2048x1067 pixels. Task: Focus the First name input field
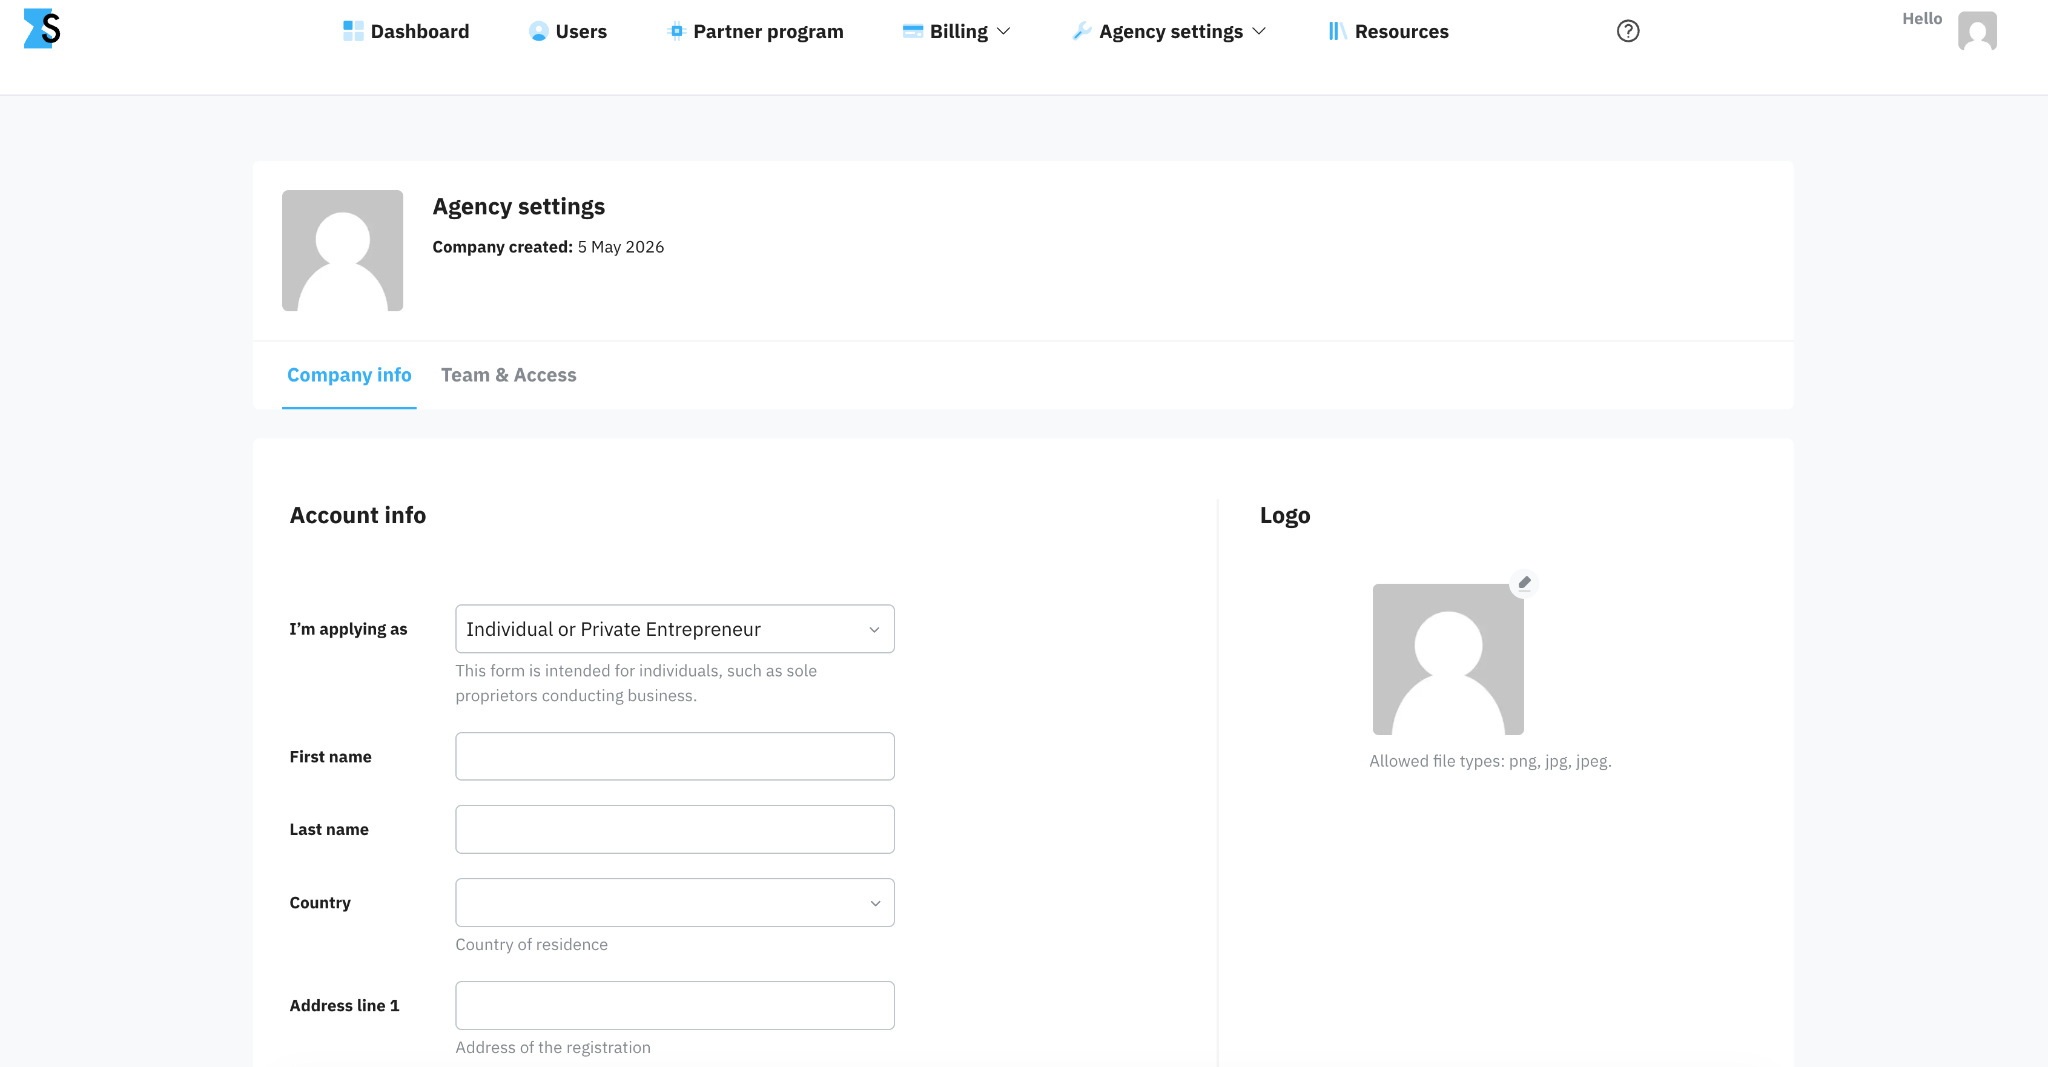(675, 756)
